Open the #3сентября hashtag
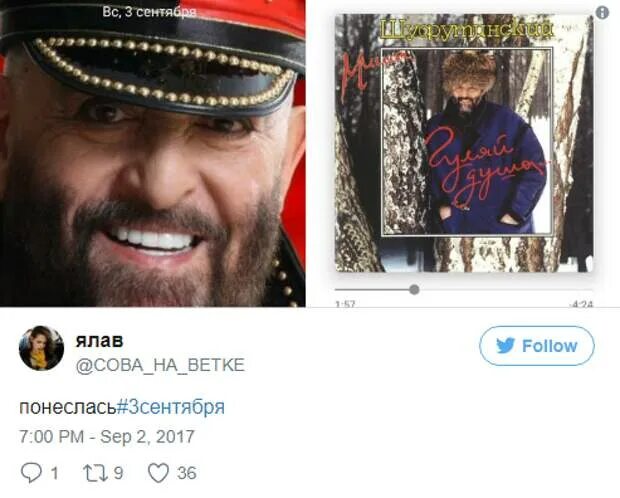 coord(171,407)
